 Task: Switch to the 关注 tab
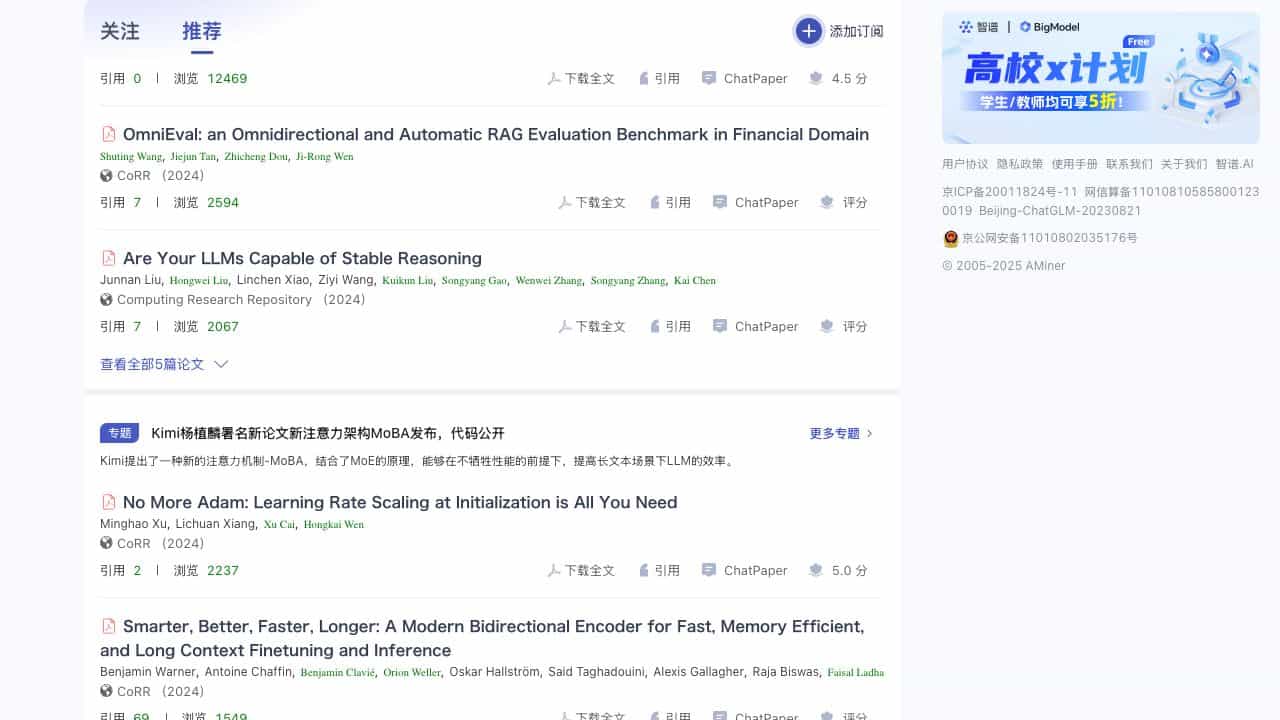tap(120, 31)
